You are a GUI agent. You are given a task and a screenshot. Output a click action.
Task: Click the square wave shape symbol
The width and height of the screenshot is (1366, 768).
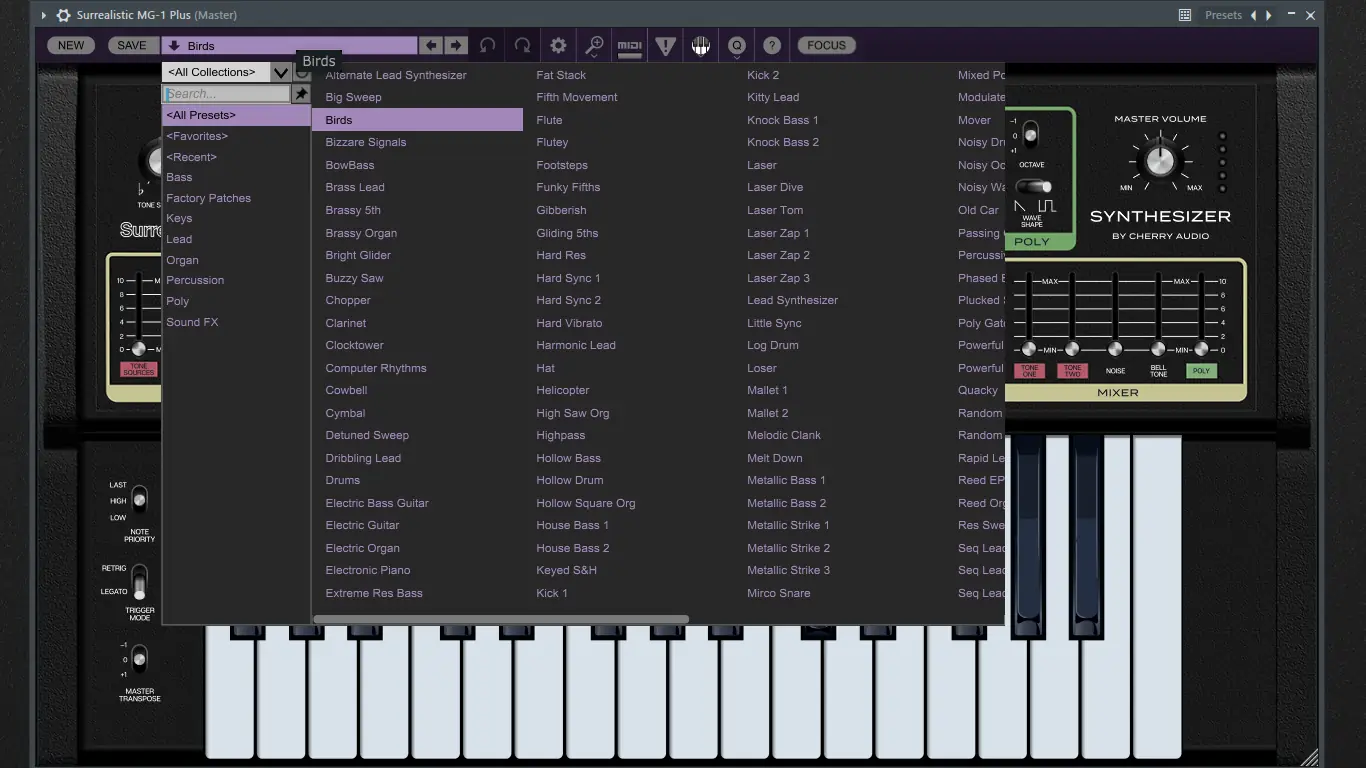pos(1047,207)
